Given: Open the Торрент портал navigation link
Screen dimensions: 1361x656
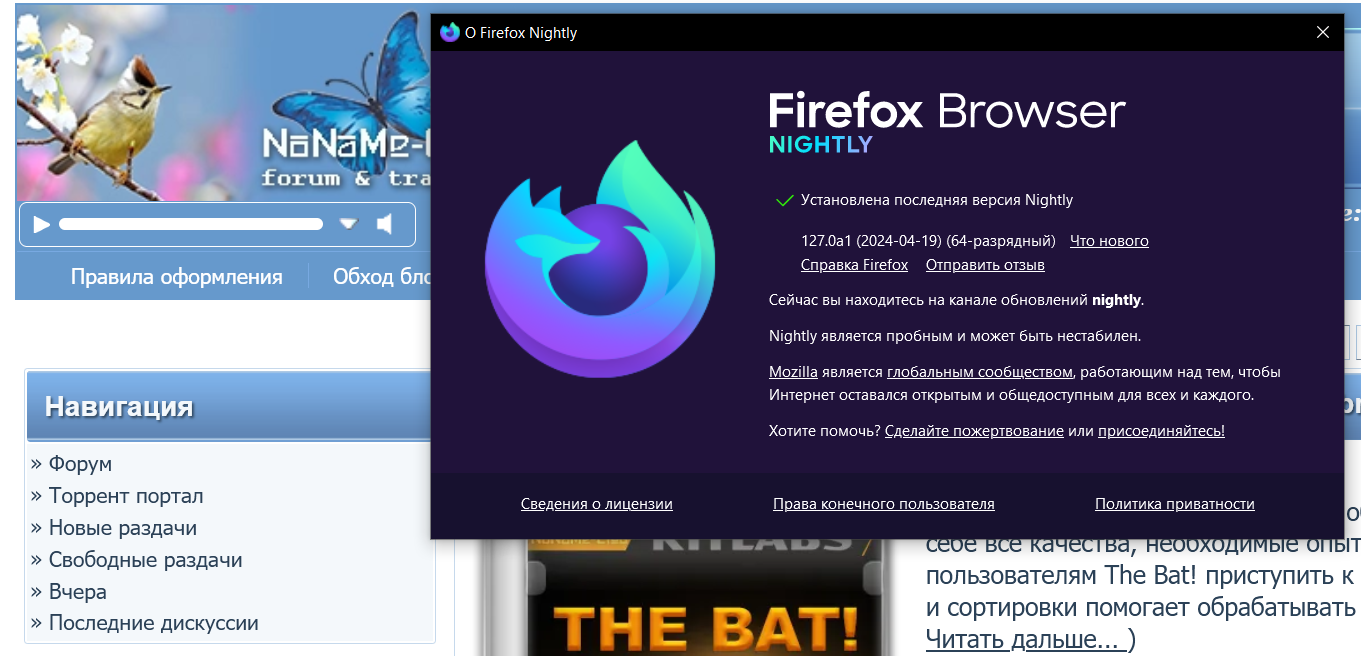Looking at the screenshot, I should click(126, 496).
